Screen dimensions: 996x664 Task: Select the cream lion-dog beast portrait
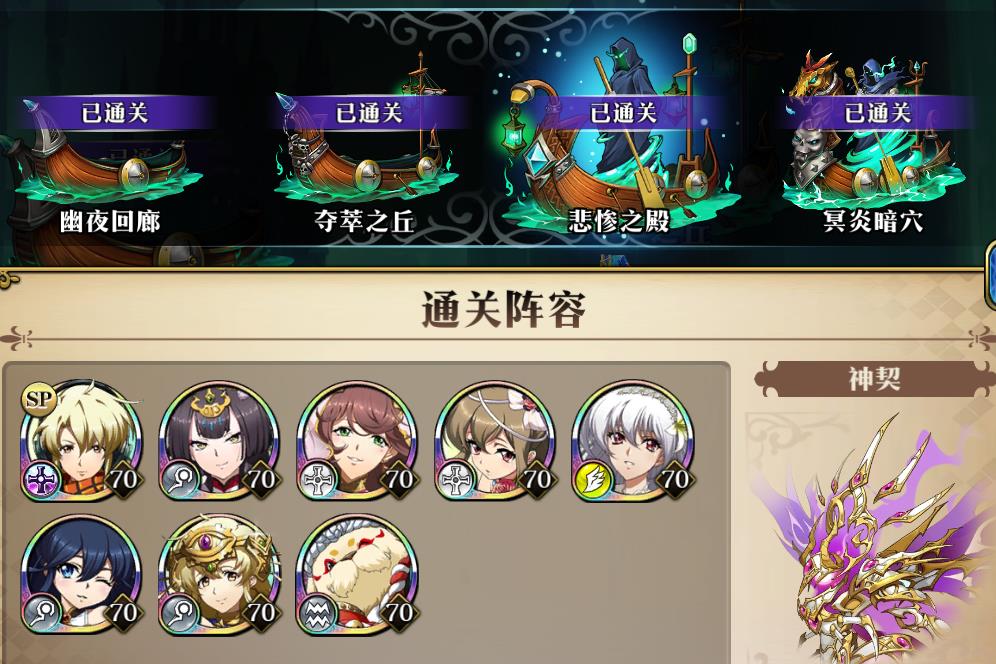356,574
